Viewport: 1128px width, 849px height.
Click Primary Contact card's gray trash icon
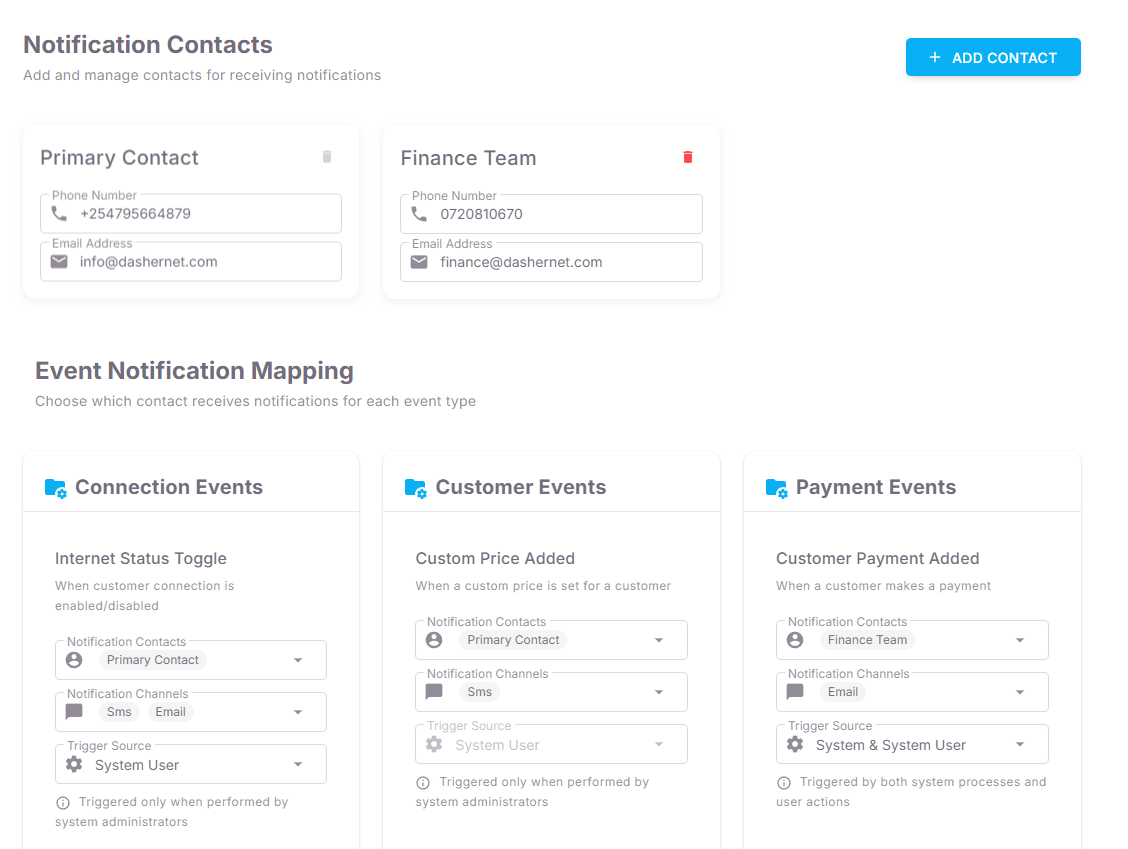point(326,157)
